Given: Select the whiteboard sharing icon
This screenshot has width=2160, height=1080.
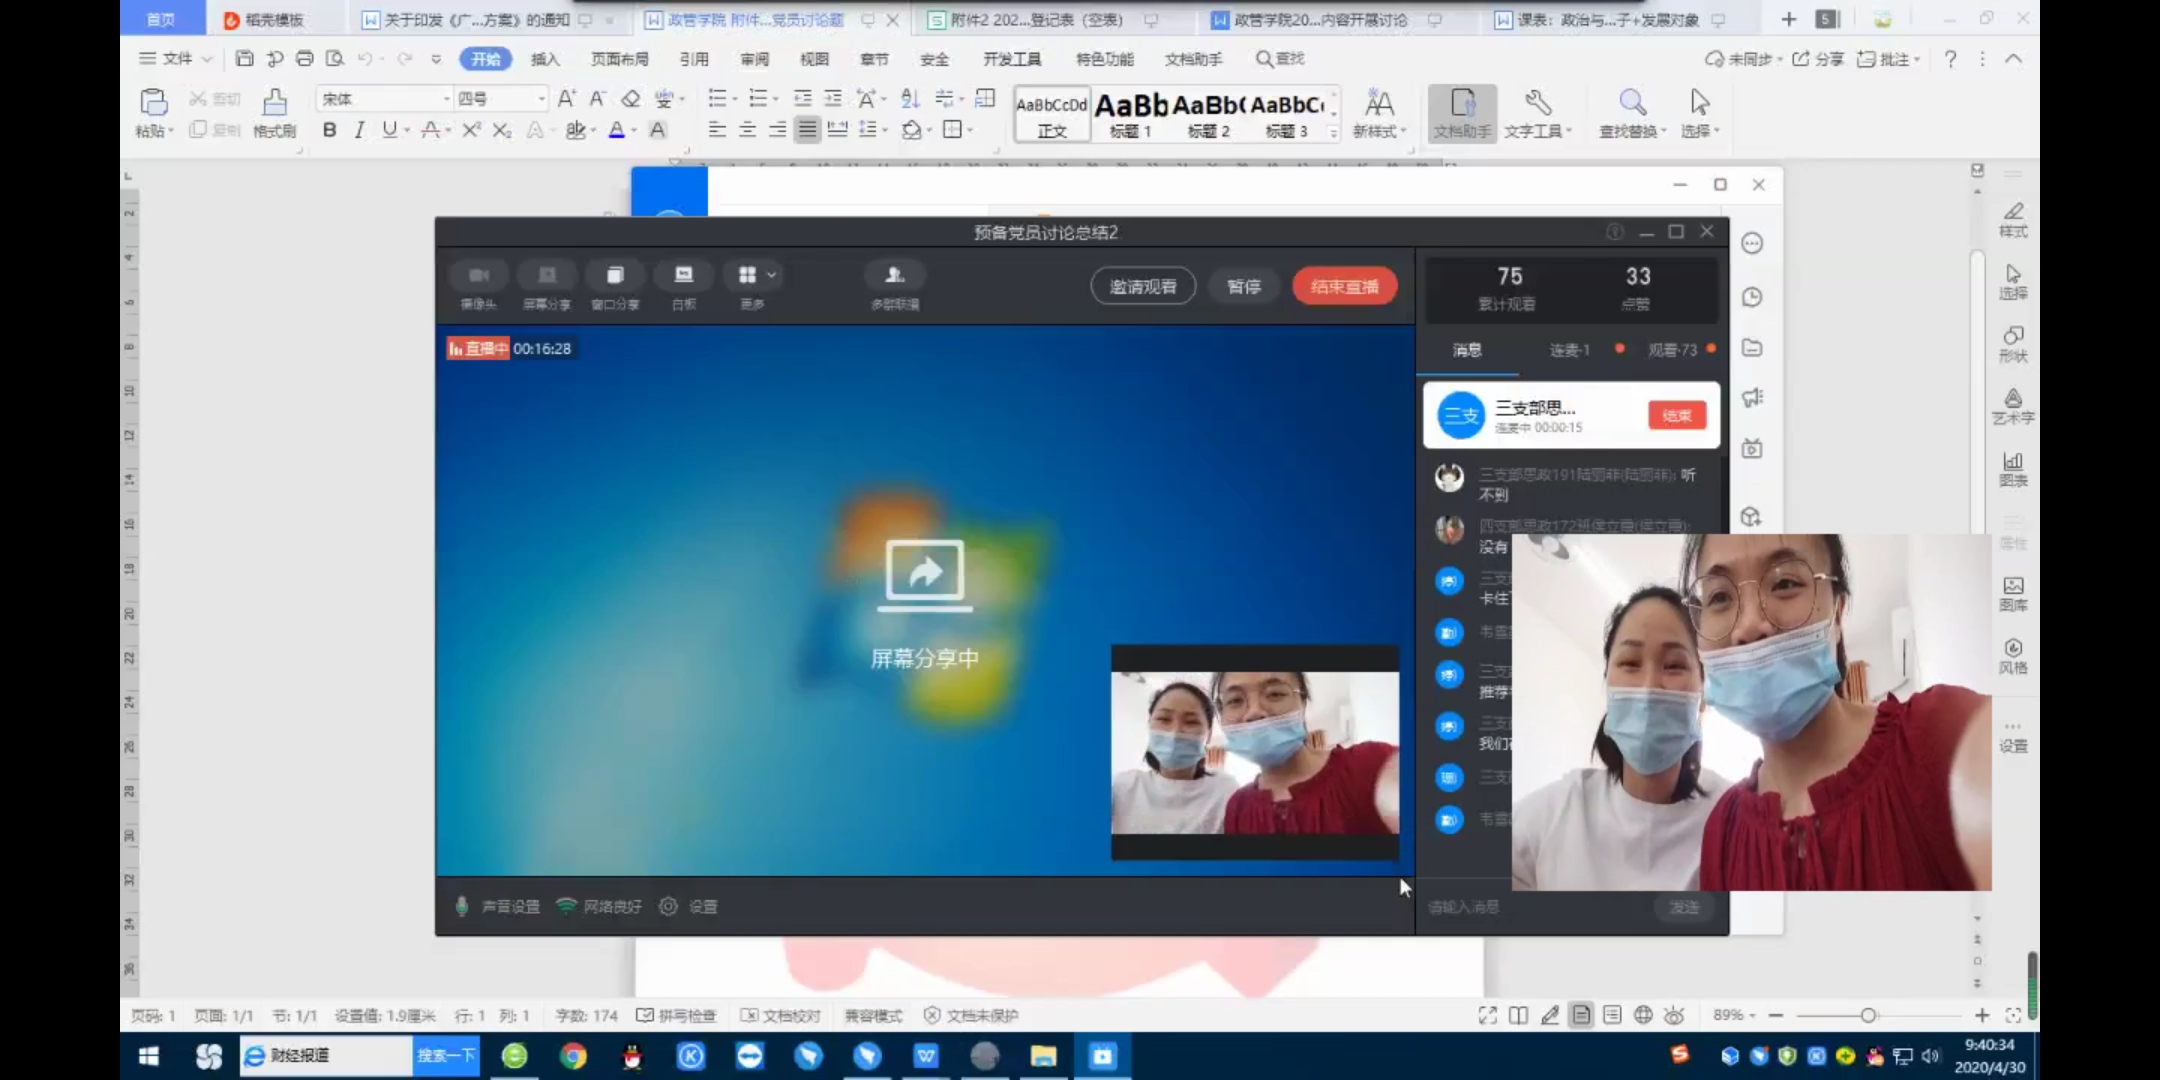Looking at the screenshot, I should pyautogui.click(x=683, y=276).
